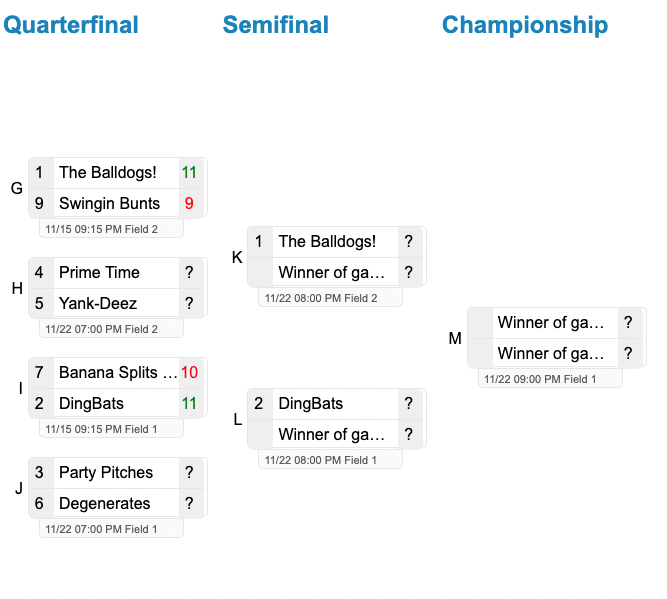Click seed number 7 beside Banana Splits
The height and width of the screenshot is (599, 667).
pos(39,373)
